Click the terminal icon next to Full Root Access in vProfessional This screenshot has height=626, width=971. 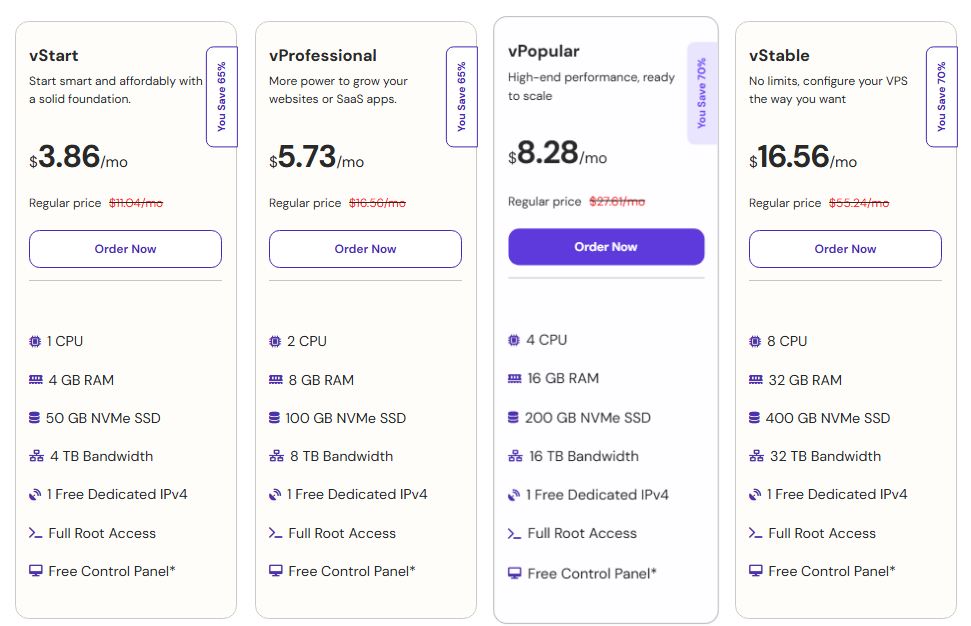click(276, 533)
